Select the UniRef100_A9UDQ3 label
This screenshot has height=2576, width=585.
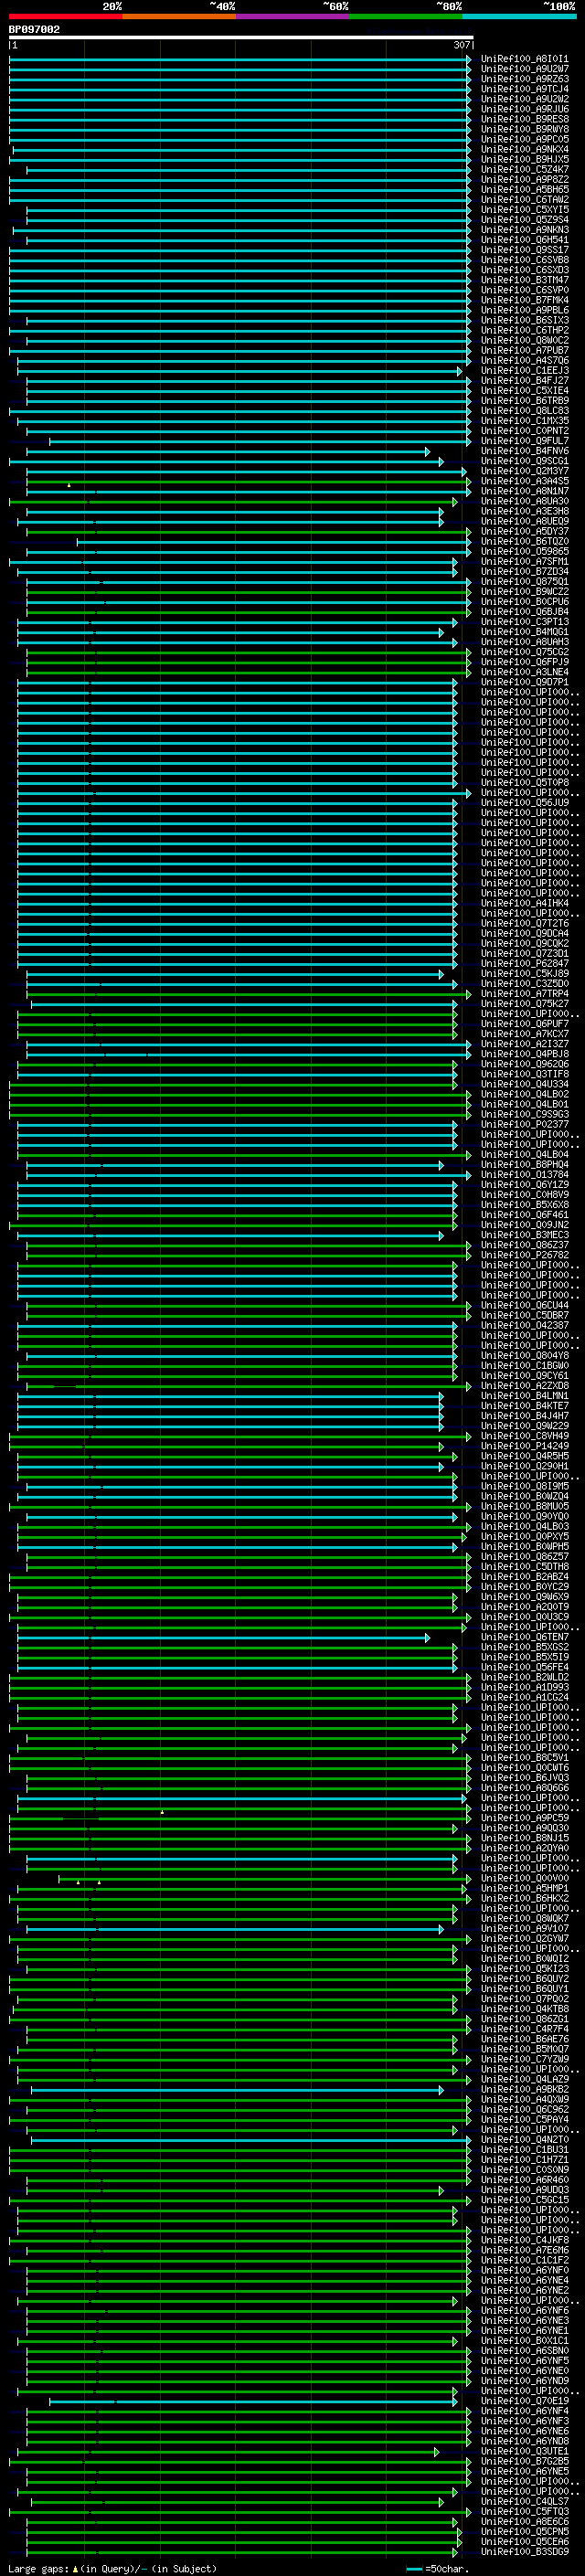click(525, 2190)
